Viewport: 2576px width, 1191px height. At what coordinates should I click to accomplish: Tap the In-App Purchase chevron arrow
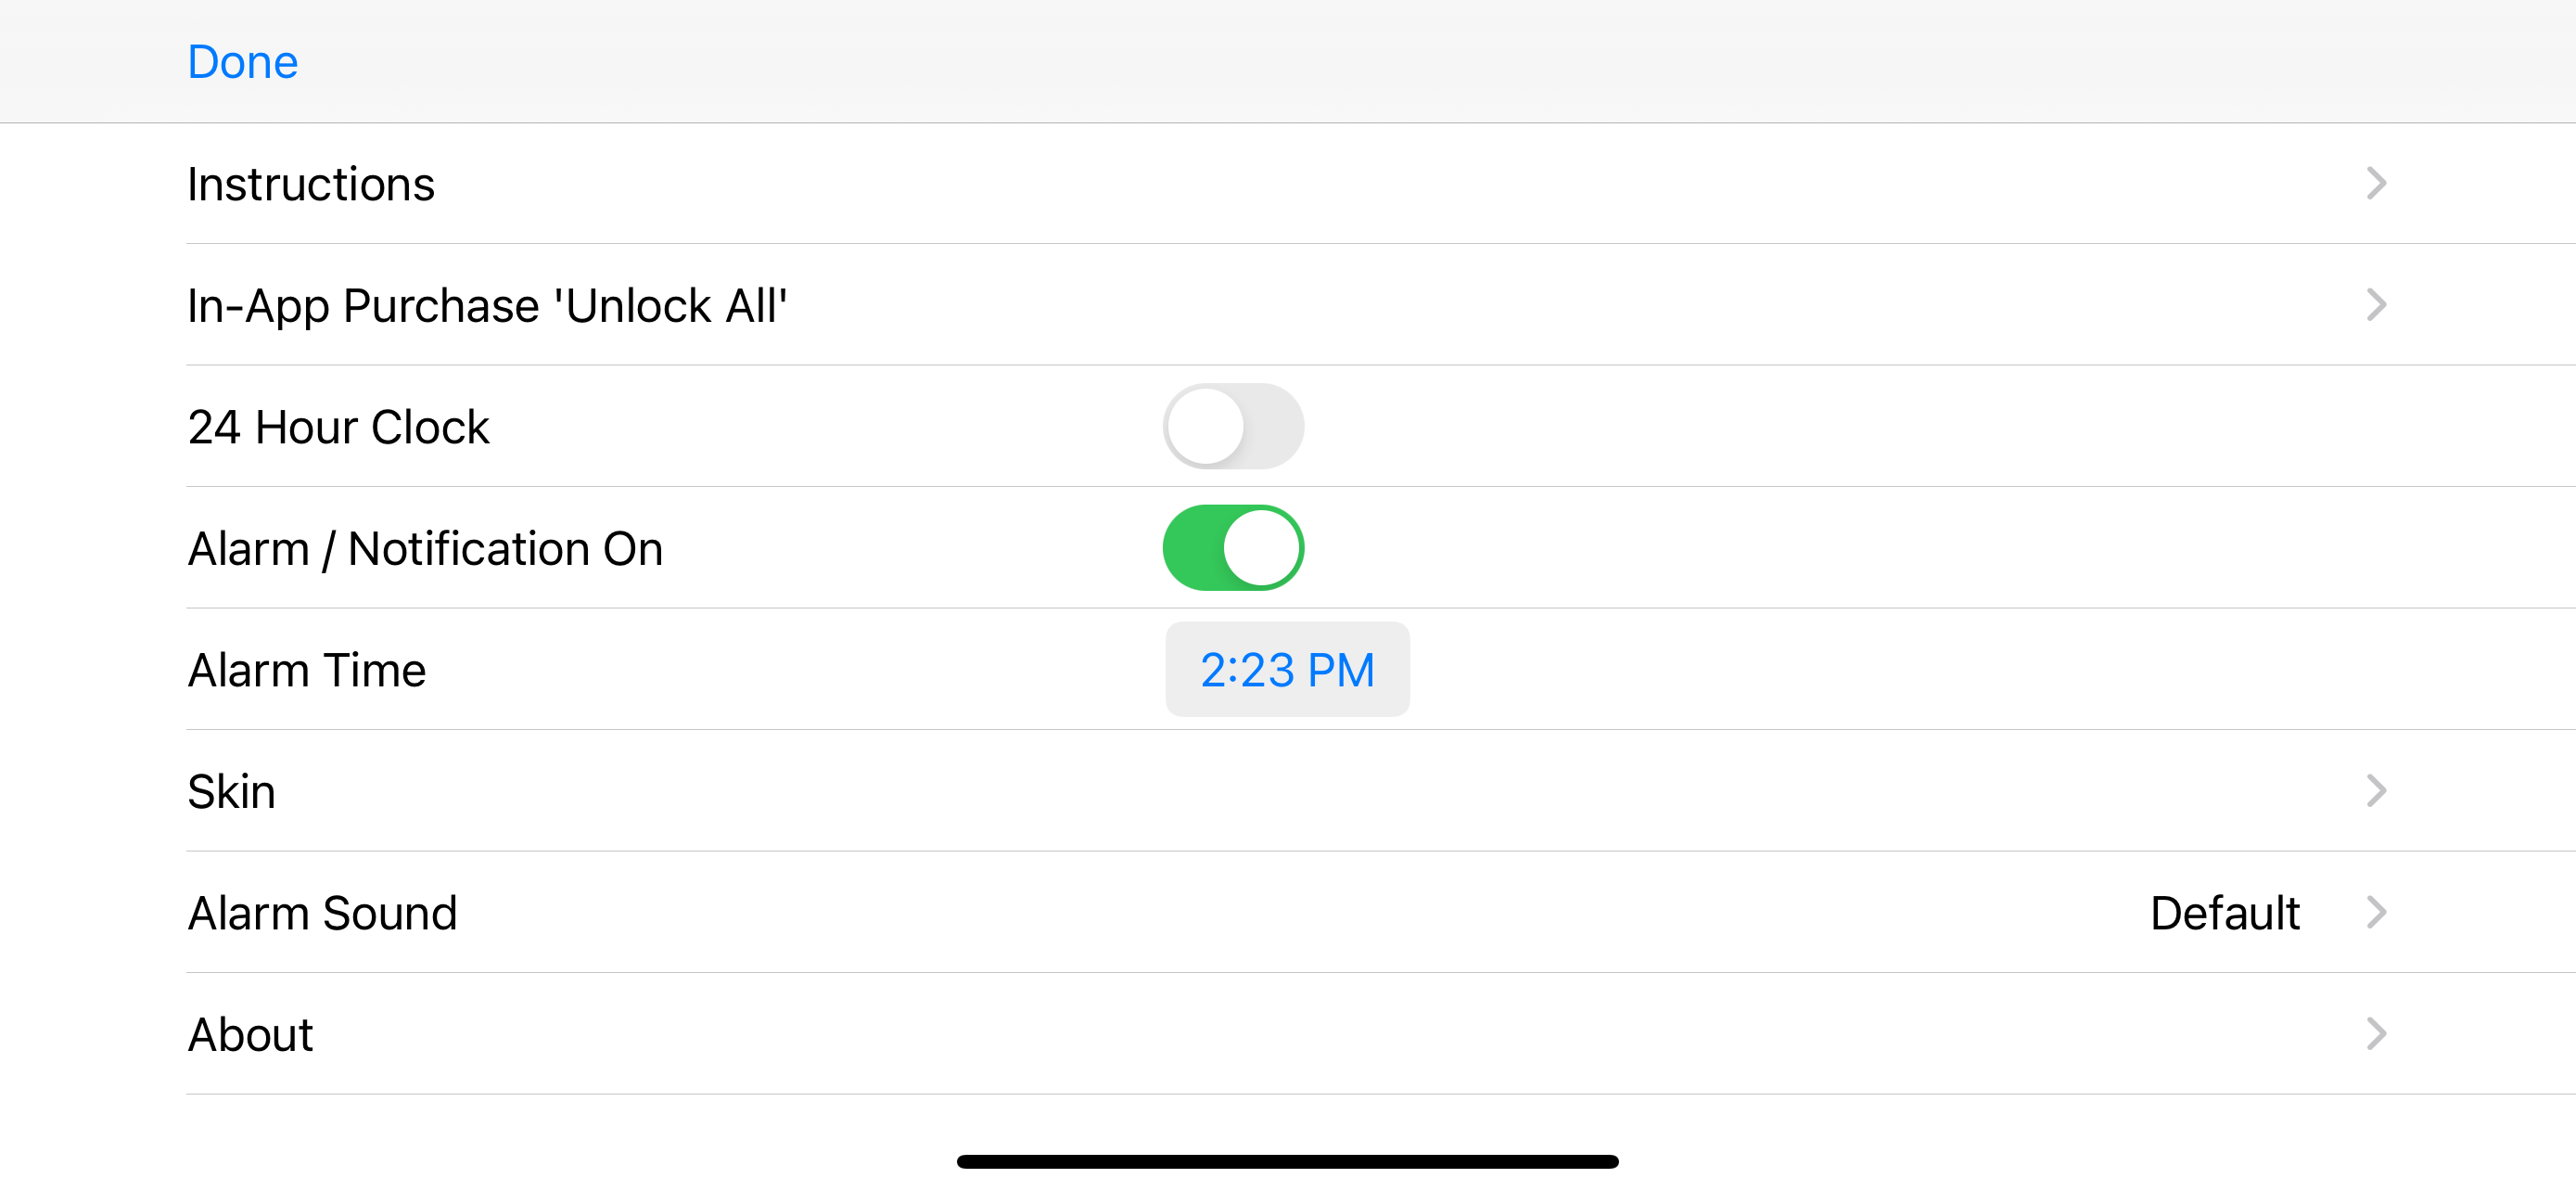pyautogui.click(x=2376, y=305)
